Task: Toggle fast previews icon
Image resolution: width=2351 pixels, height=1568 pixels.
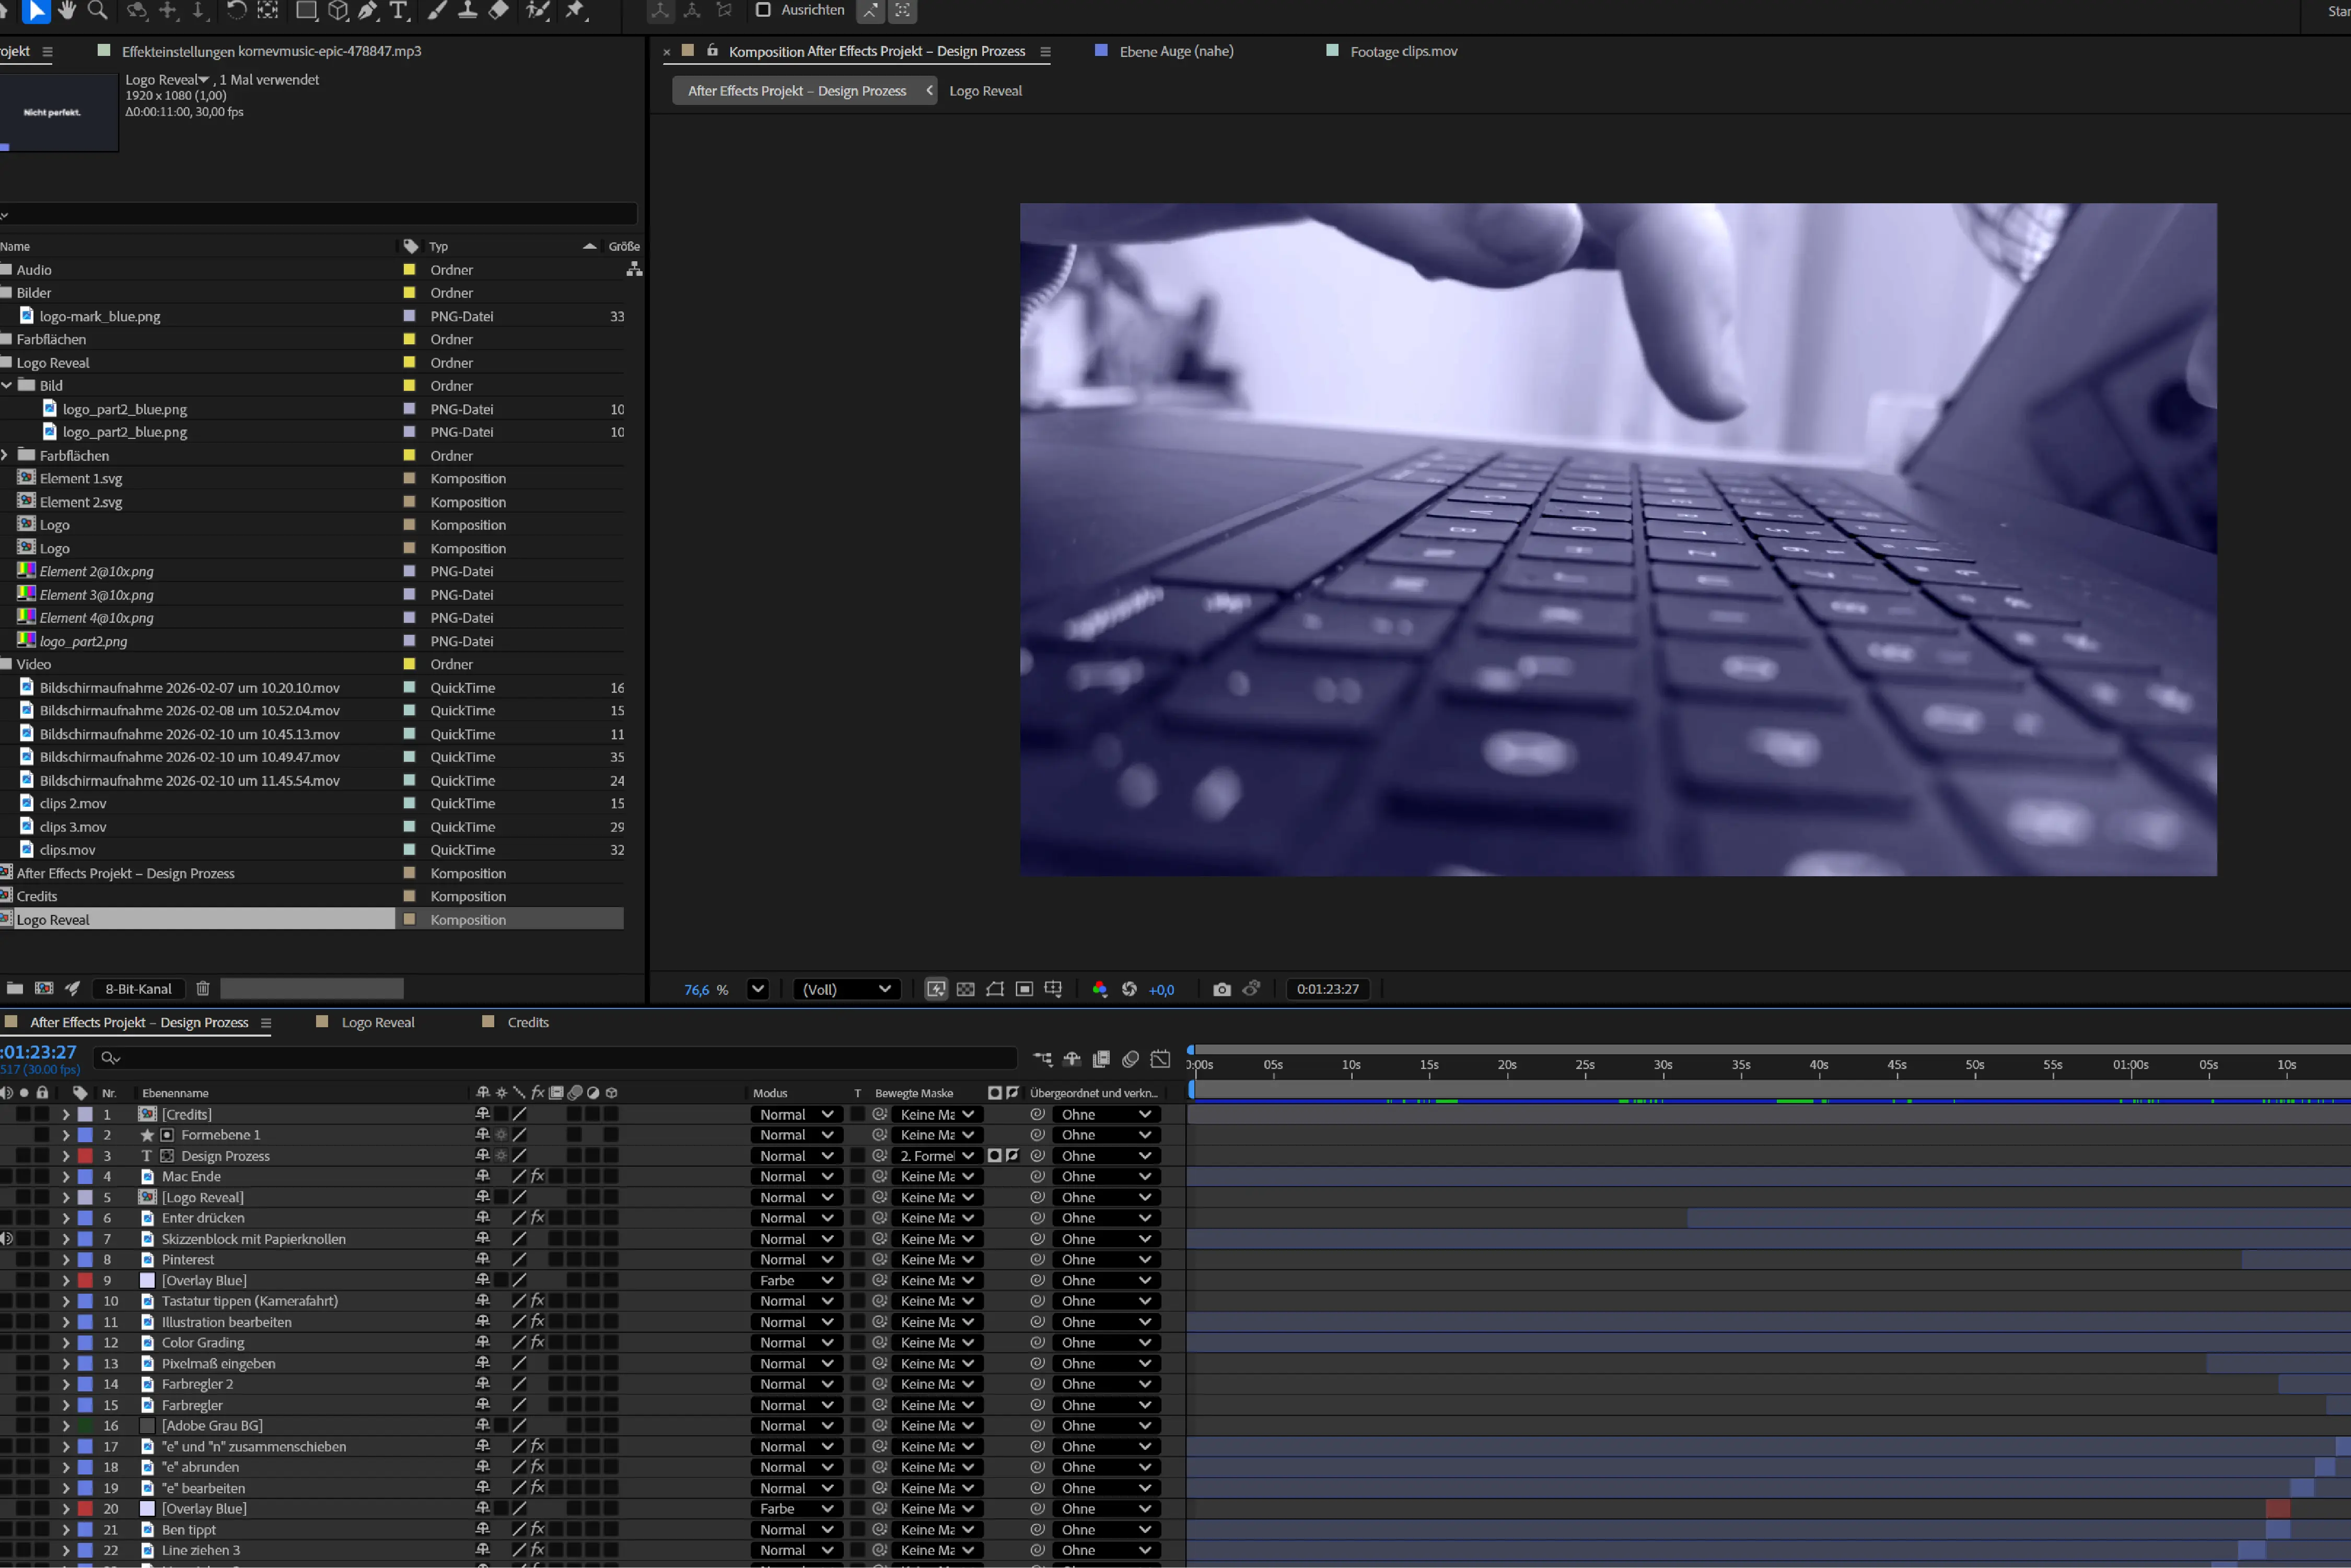Action: point(936,989)
